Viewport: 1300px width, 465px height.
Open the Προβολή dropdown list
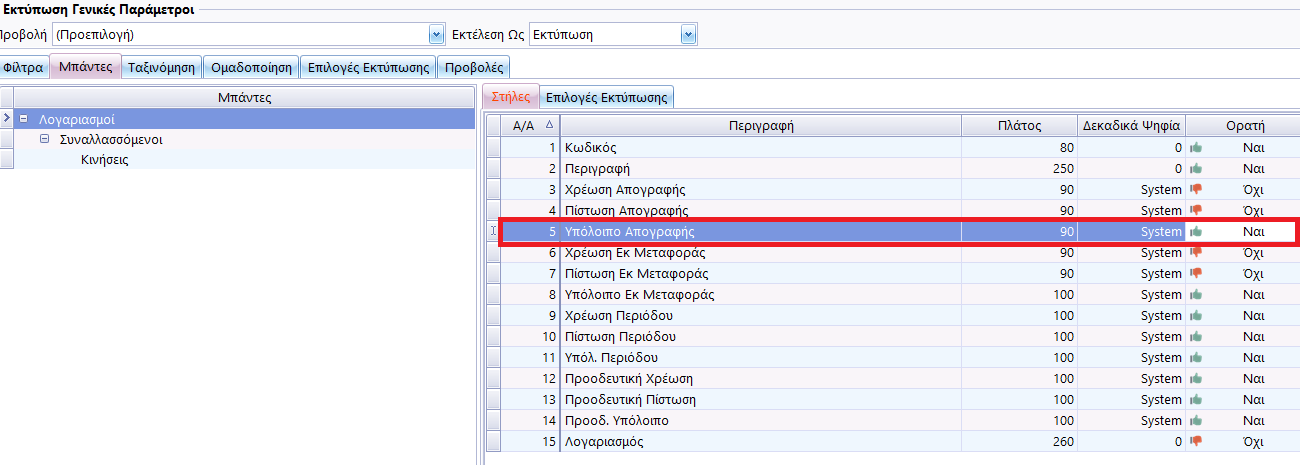[436, 35]
